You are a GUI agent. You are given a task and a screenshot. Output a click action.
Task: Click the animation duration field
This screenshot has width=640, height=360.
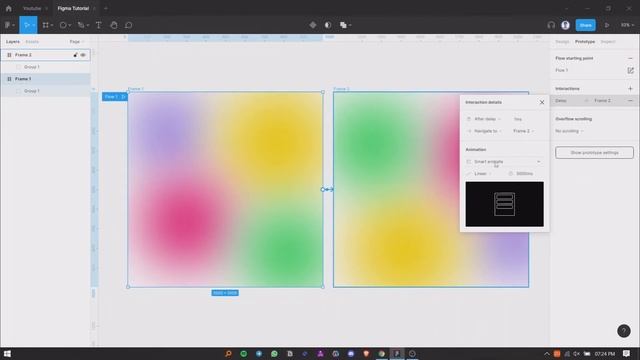point(525,174)
